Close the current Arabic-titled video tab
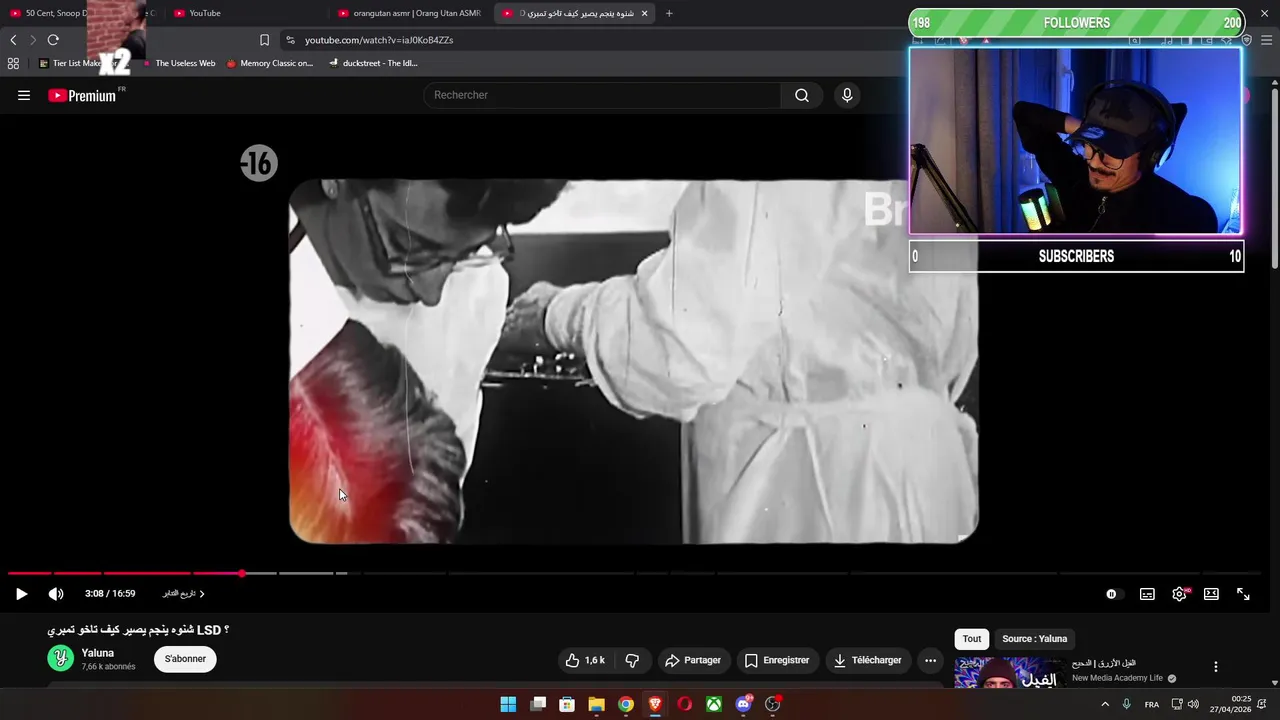Image resolution: width=1280 pixels, height=720 pixels. click(x=644, y=13)
